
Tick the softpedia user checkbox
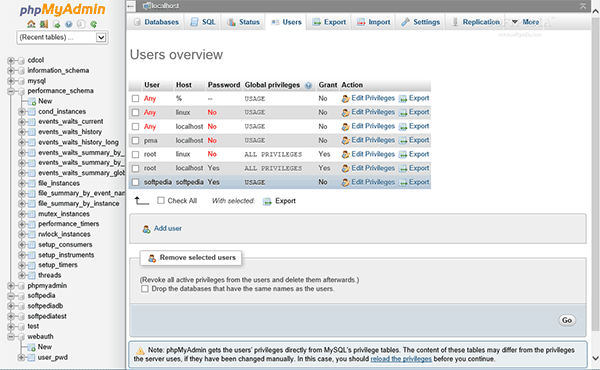[135, 183]
